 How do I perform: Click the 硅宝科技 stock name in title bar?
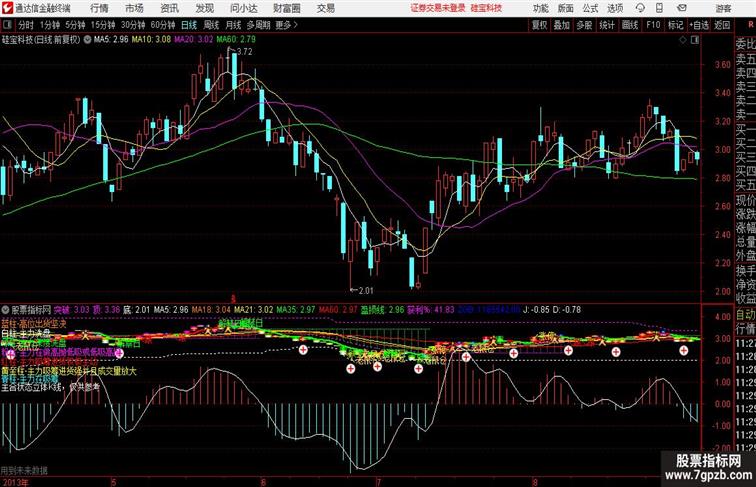tap(486, 8)
